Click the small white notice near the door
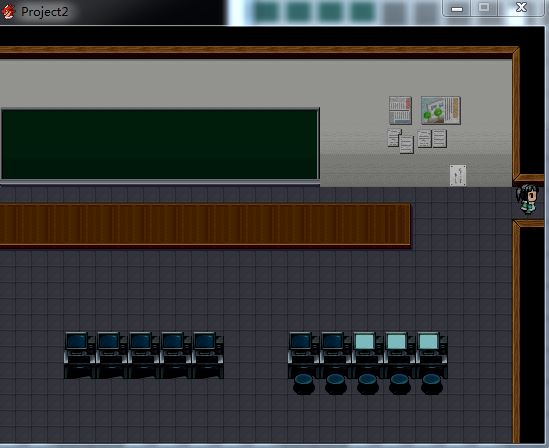The image size is (549, 448). point(458,175)
